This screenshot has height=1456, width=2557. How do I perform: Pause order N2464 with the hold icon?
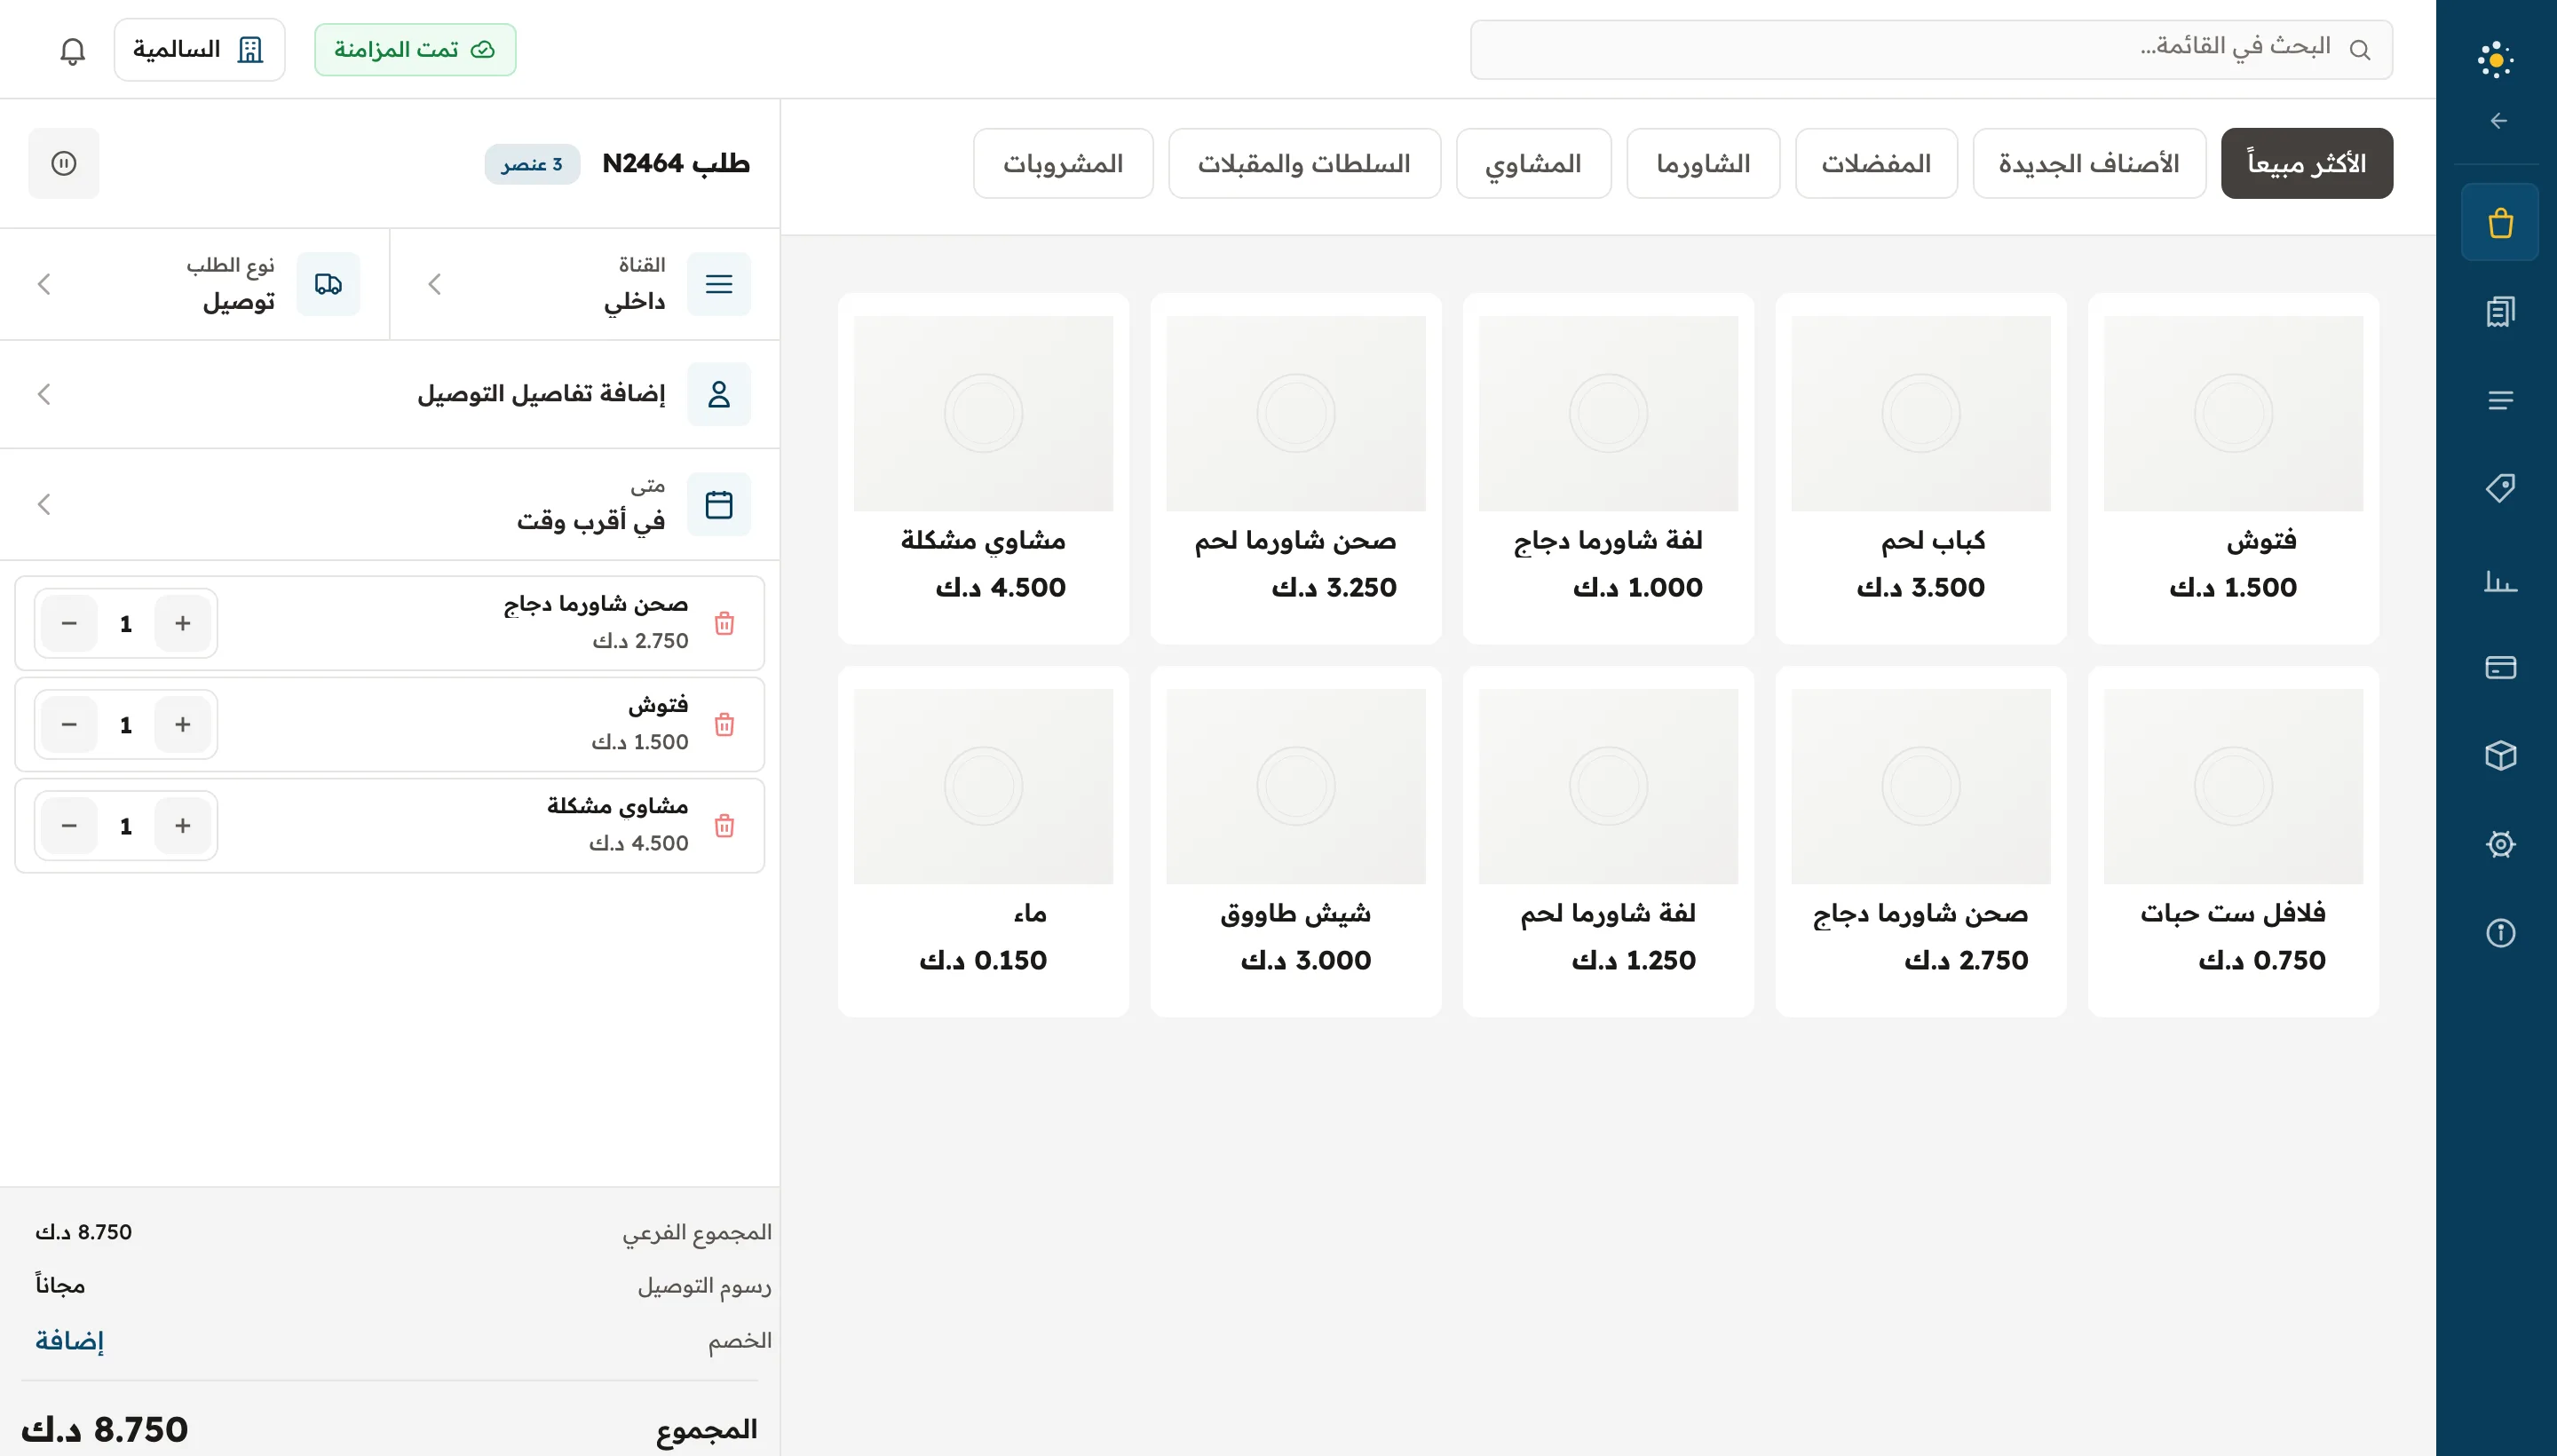(x=64, y=163)
